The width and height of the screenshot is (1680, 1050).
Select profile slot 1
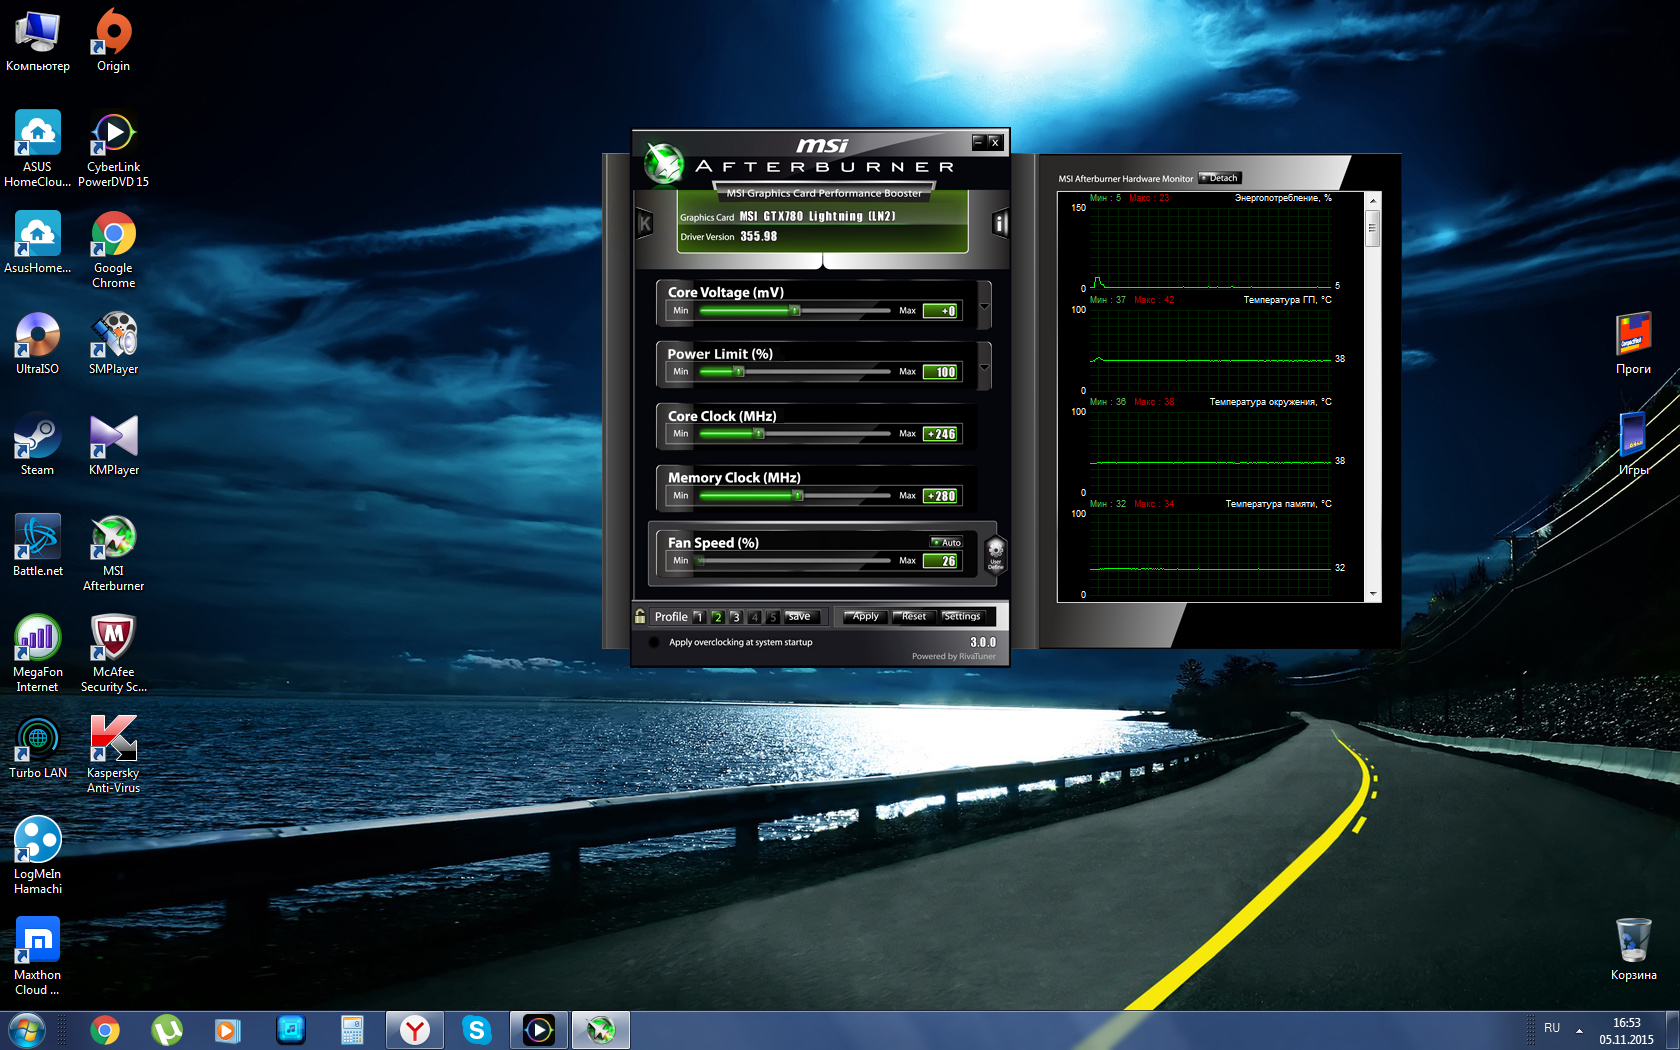coord(699,617)
